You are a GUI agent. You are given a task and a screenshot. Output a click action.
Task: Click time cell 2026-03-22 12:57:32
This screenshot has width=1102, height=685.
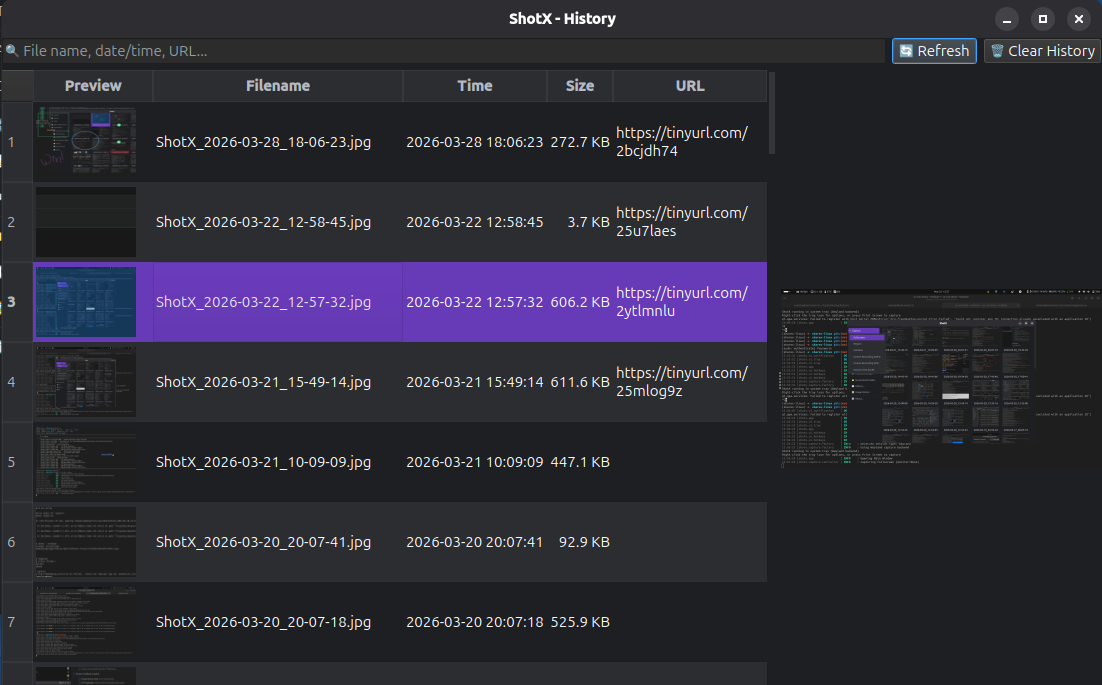(x=474, y=302)
